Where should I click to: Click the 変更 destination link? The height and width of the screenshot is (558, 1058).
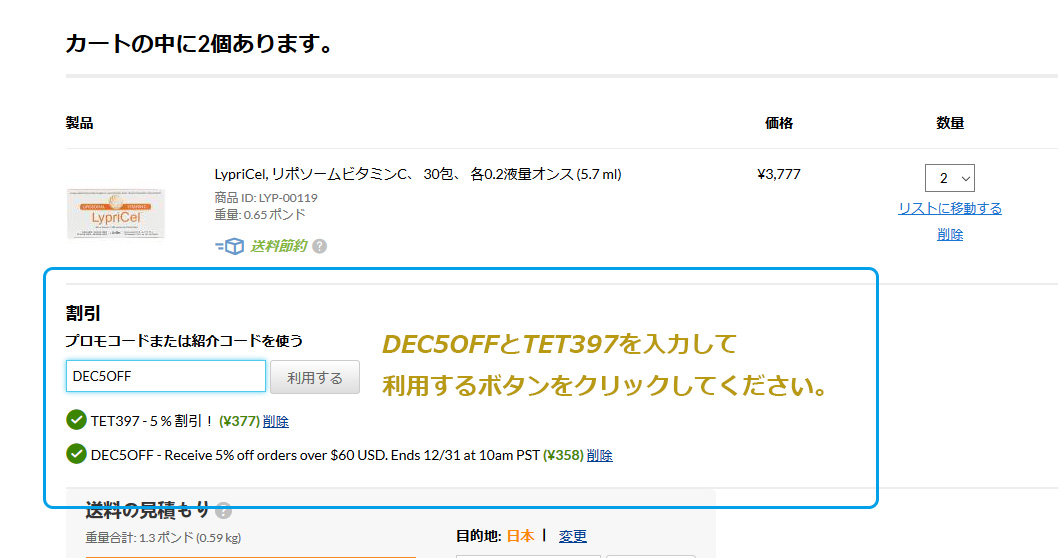click(572, 536)
